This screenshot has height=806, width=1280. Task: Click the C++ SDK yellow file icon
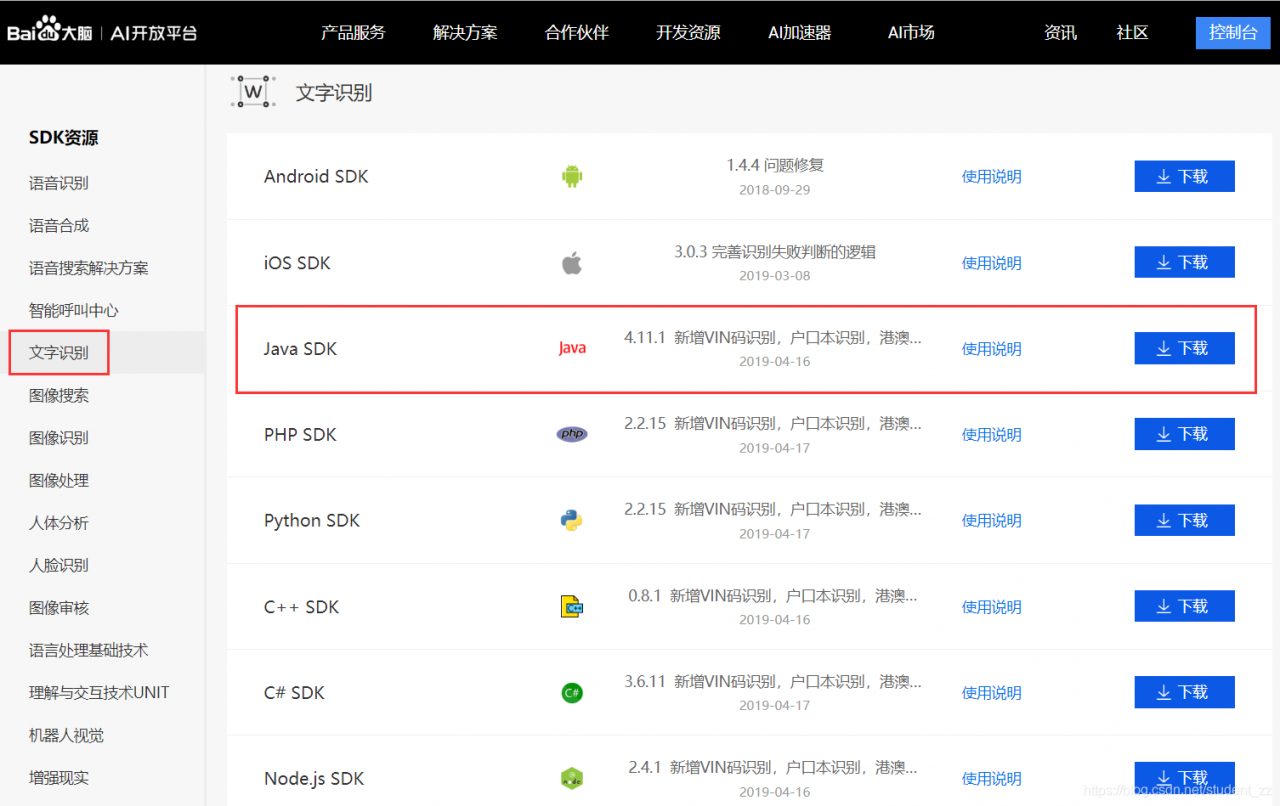pyautogui.click(x=572, y=606)
